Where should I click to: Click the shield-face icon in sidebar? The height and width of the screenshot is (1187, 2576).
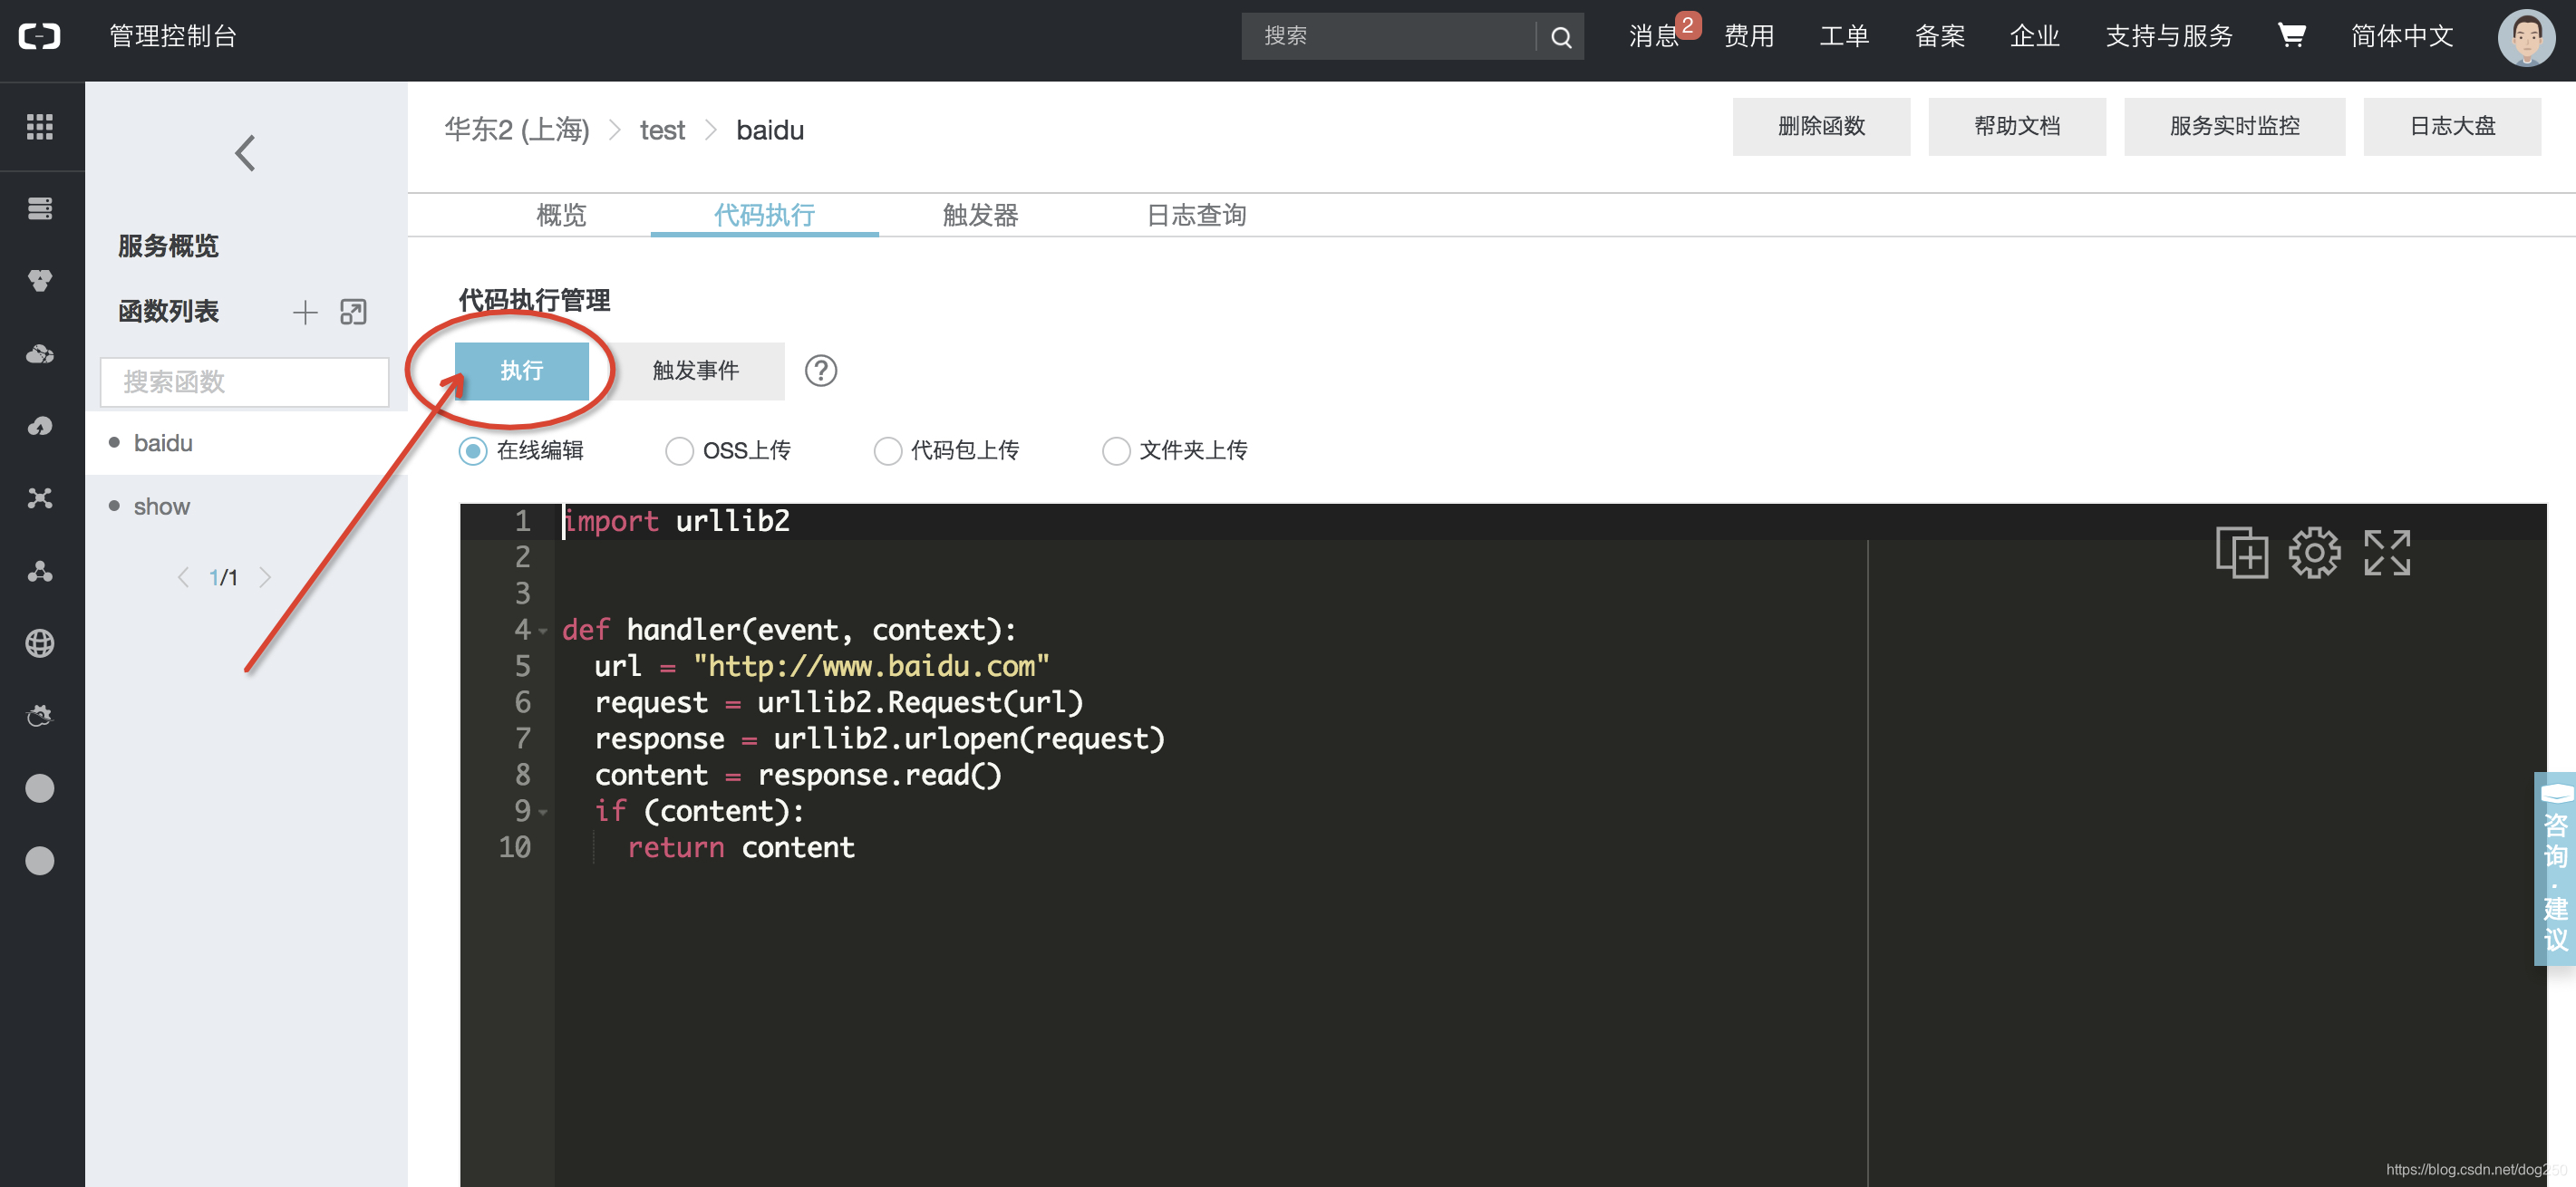pyautogui.click(x=40, y=281)
